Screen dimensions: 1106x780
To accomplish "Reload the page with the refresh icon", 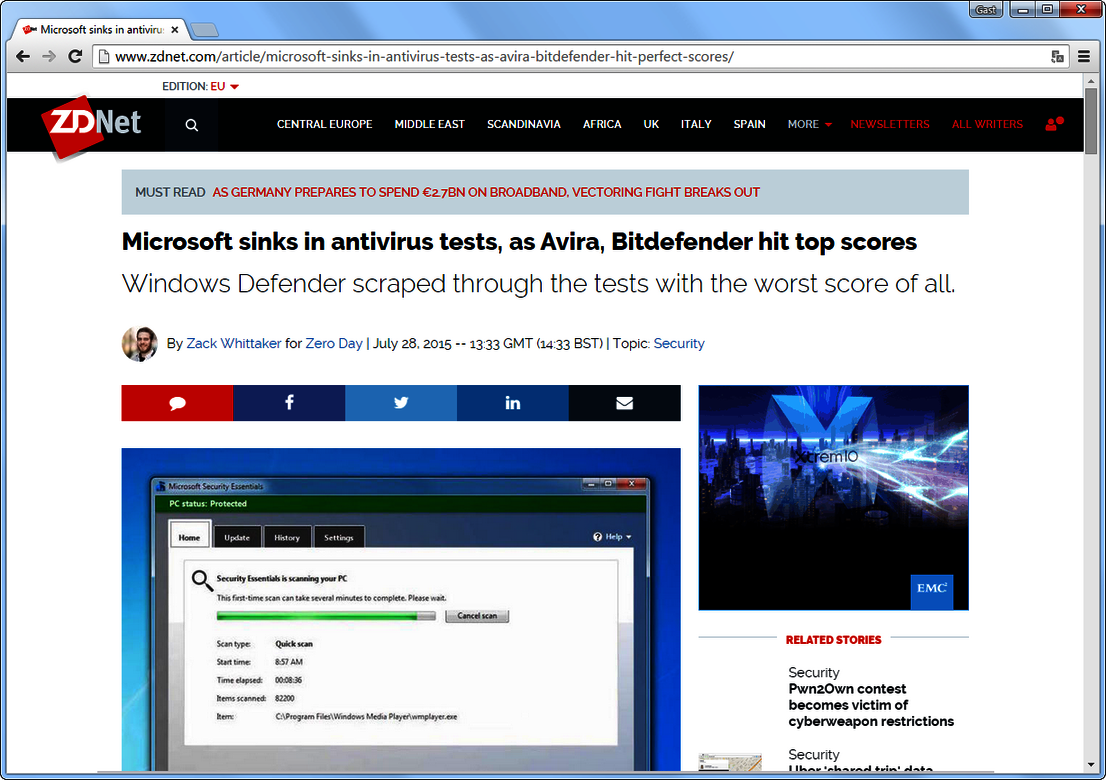I will pos(75,57).
